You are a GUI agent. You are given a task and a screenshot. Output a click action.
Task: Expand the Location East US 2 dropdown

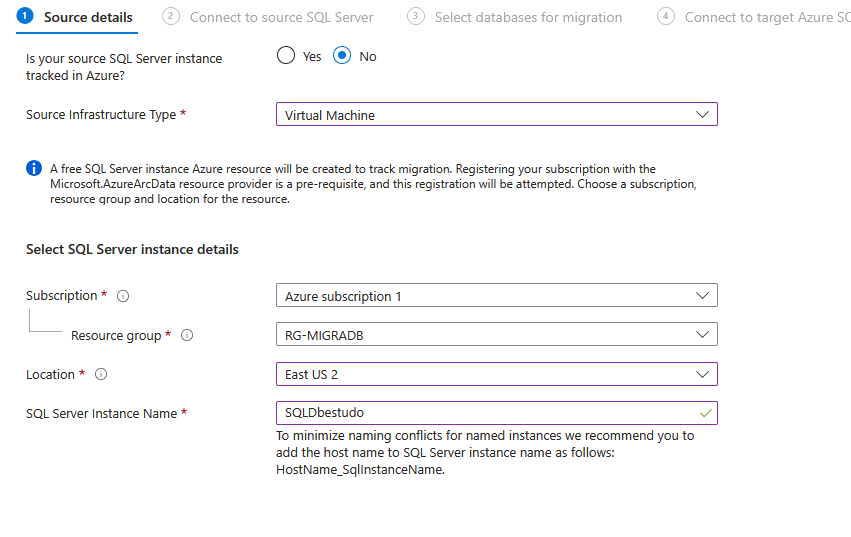point(496,374)
